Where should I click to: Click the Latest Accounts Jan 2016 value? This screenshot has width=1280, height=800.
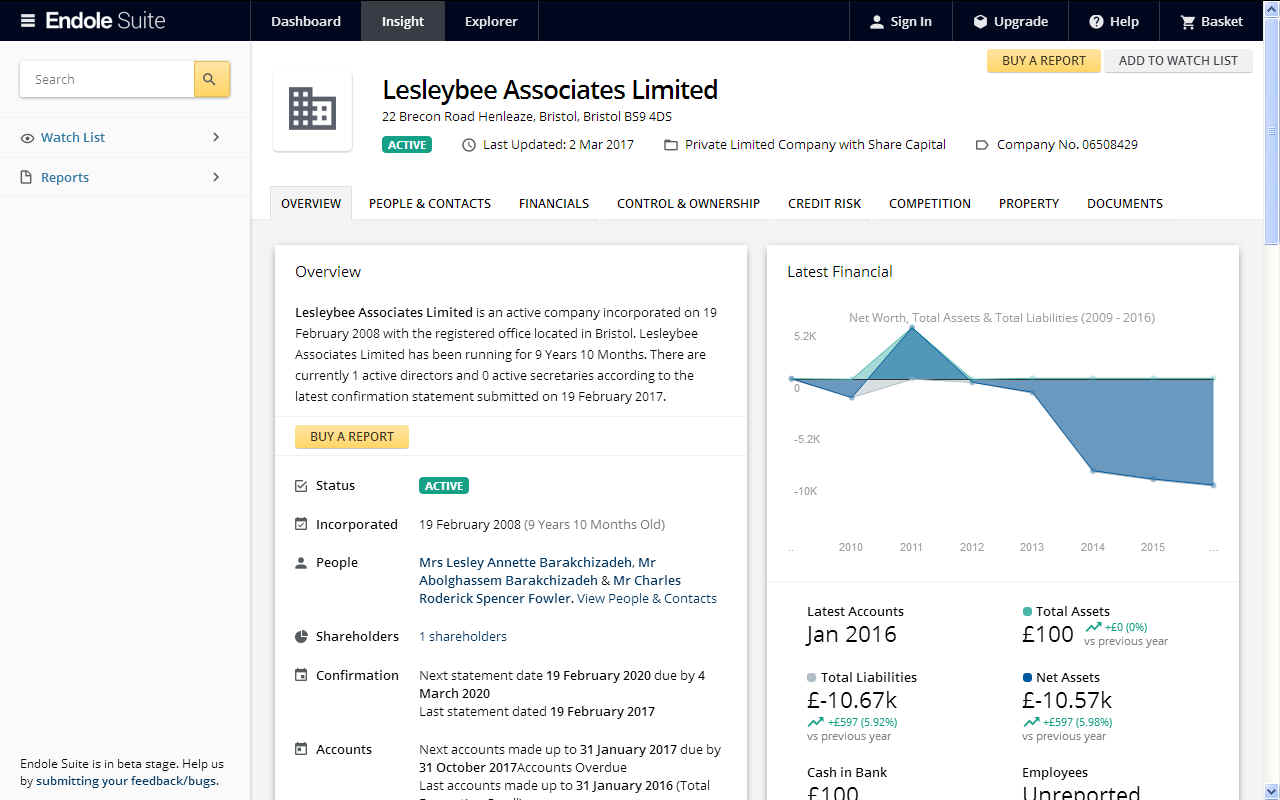point(852,635)
